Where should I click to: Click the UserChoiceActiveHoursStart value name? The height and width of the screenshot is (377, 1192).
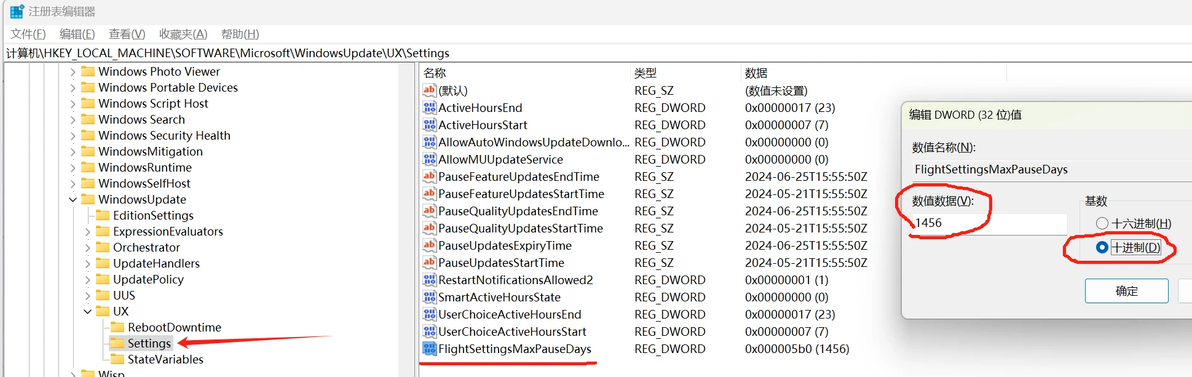[512, 331]
